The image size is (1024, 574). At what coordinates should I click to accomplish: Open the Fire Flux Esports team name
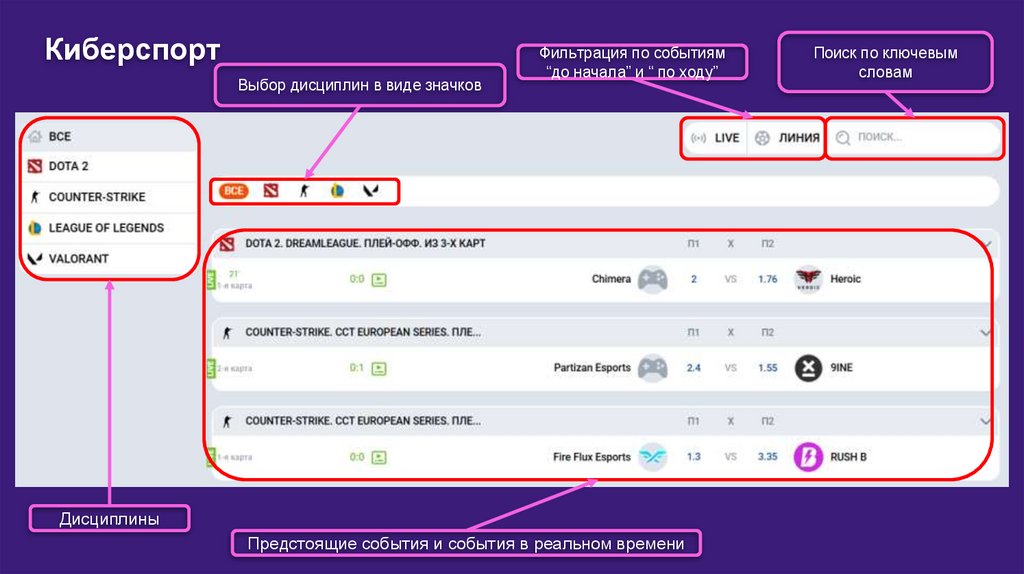592,457
